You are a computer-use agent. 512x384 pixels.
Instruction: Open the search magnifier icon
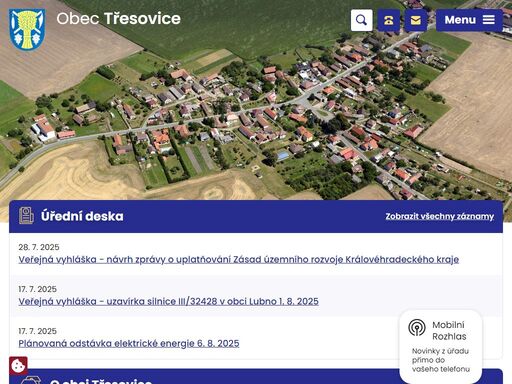click(x=362, y=20)
